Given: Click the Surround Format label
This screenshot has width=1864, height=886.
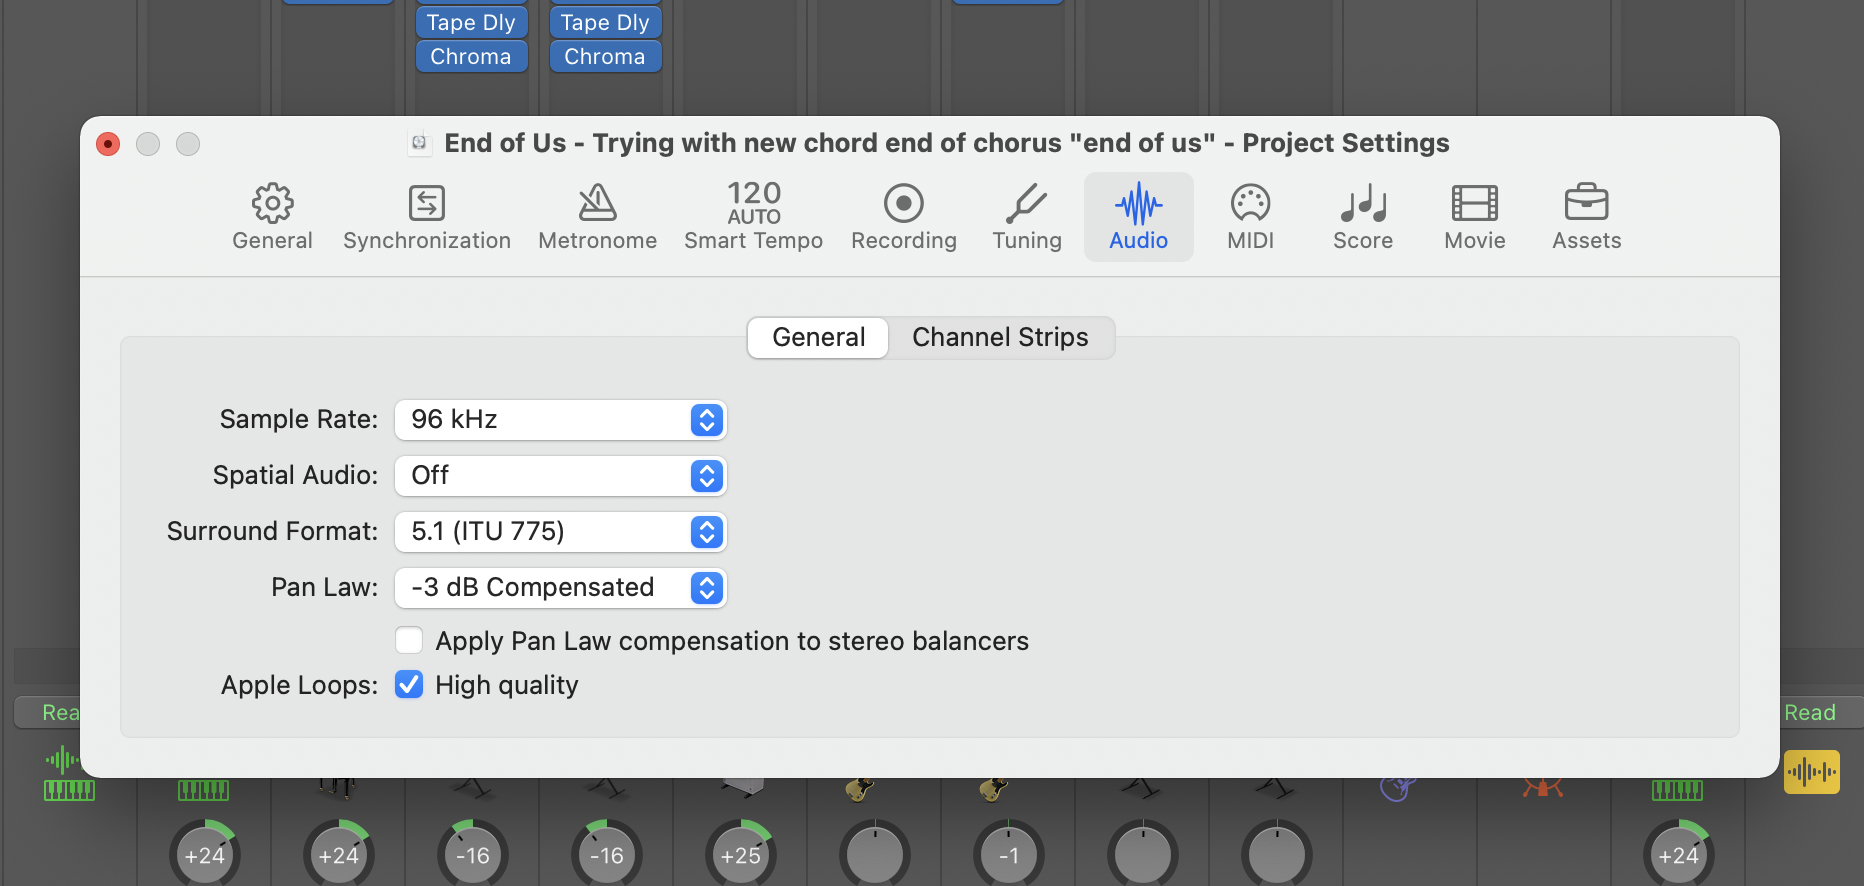Looking at the screenshot, I should coord(273,531).
